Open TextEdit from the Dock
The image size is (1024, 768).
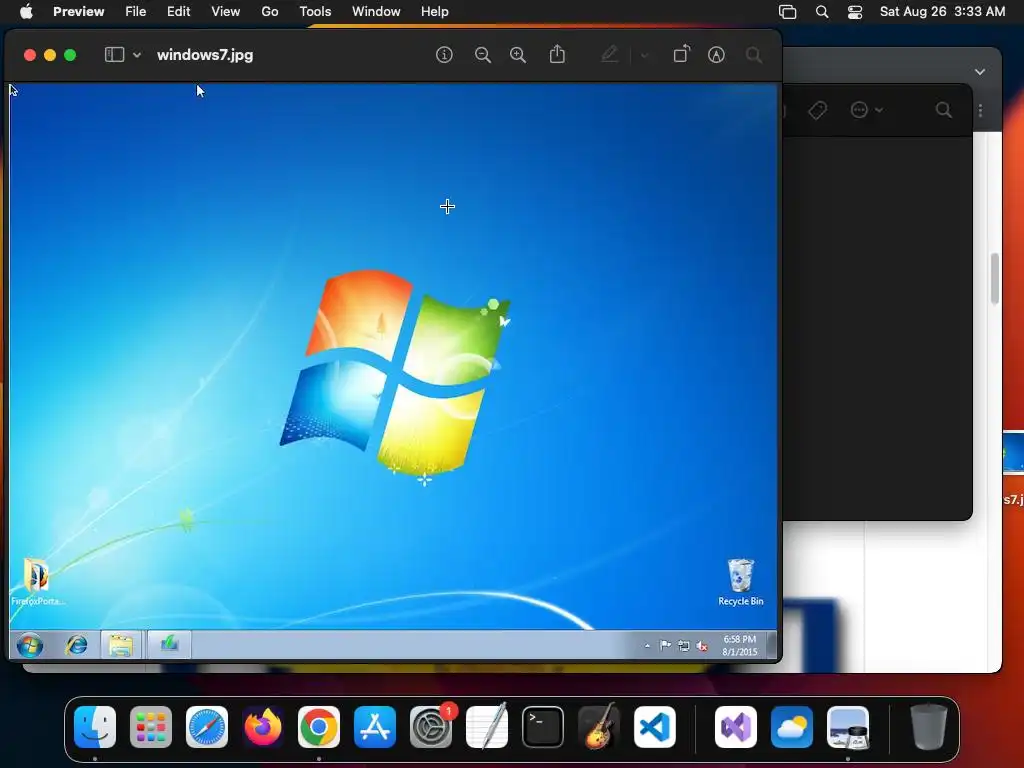(x=487, y=727)
